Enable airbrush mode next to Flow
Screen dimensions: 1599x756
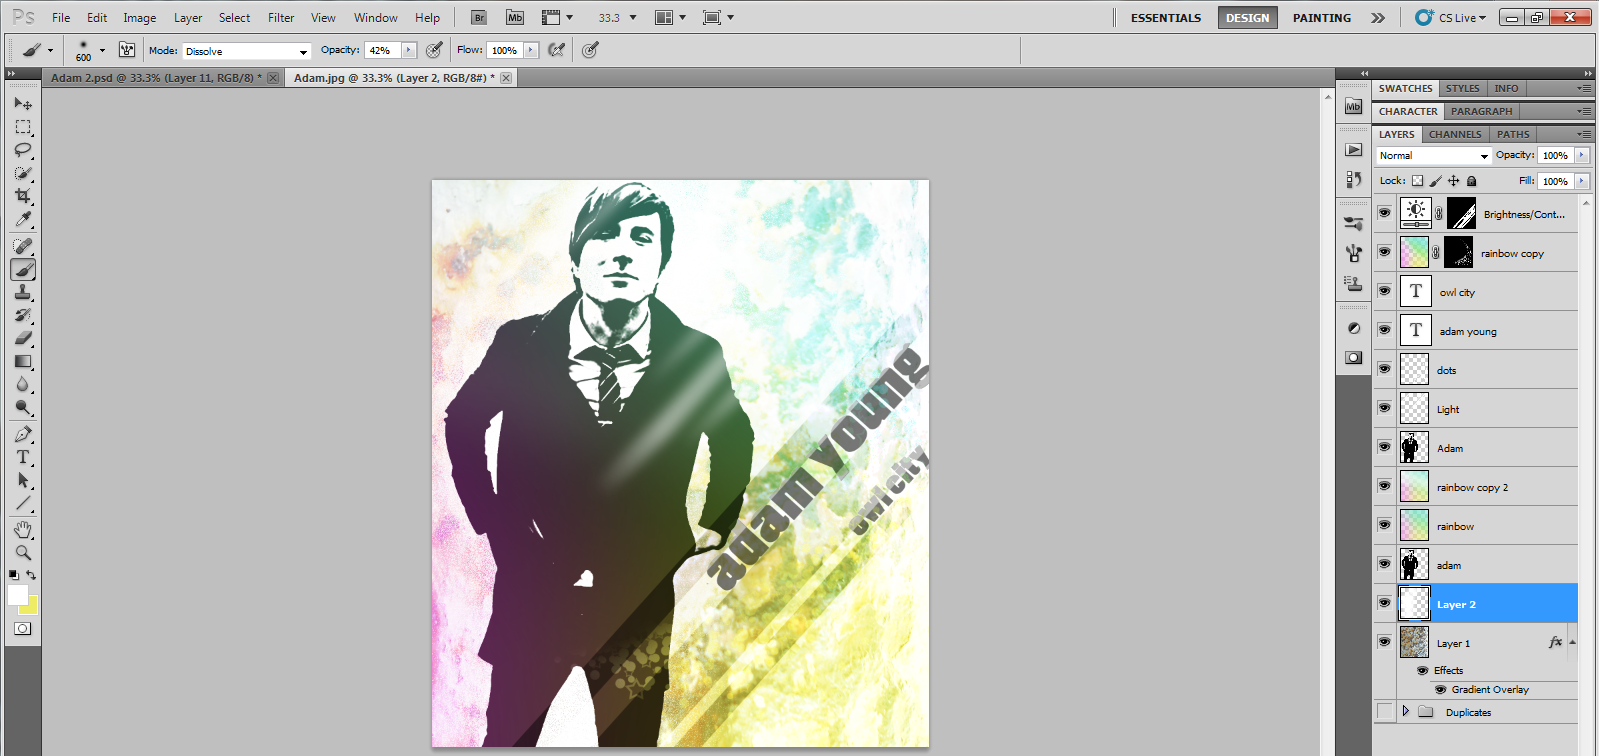click(557, 50)
